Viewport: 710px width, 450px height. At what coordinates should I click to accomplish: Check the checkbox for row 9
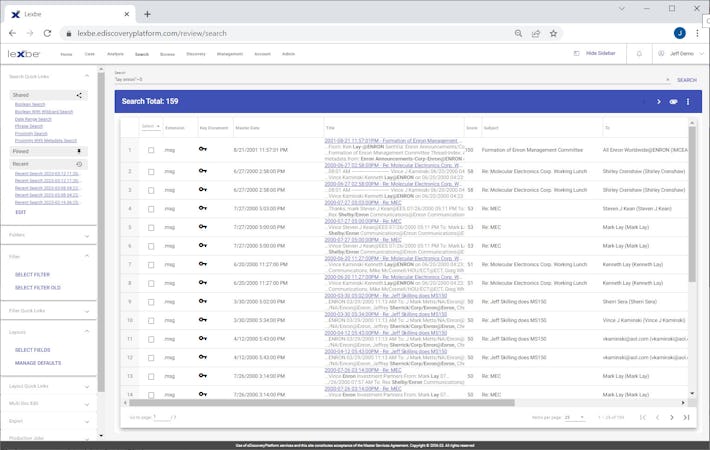pos(151,302)
